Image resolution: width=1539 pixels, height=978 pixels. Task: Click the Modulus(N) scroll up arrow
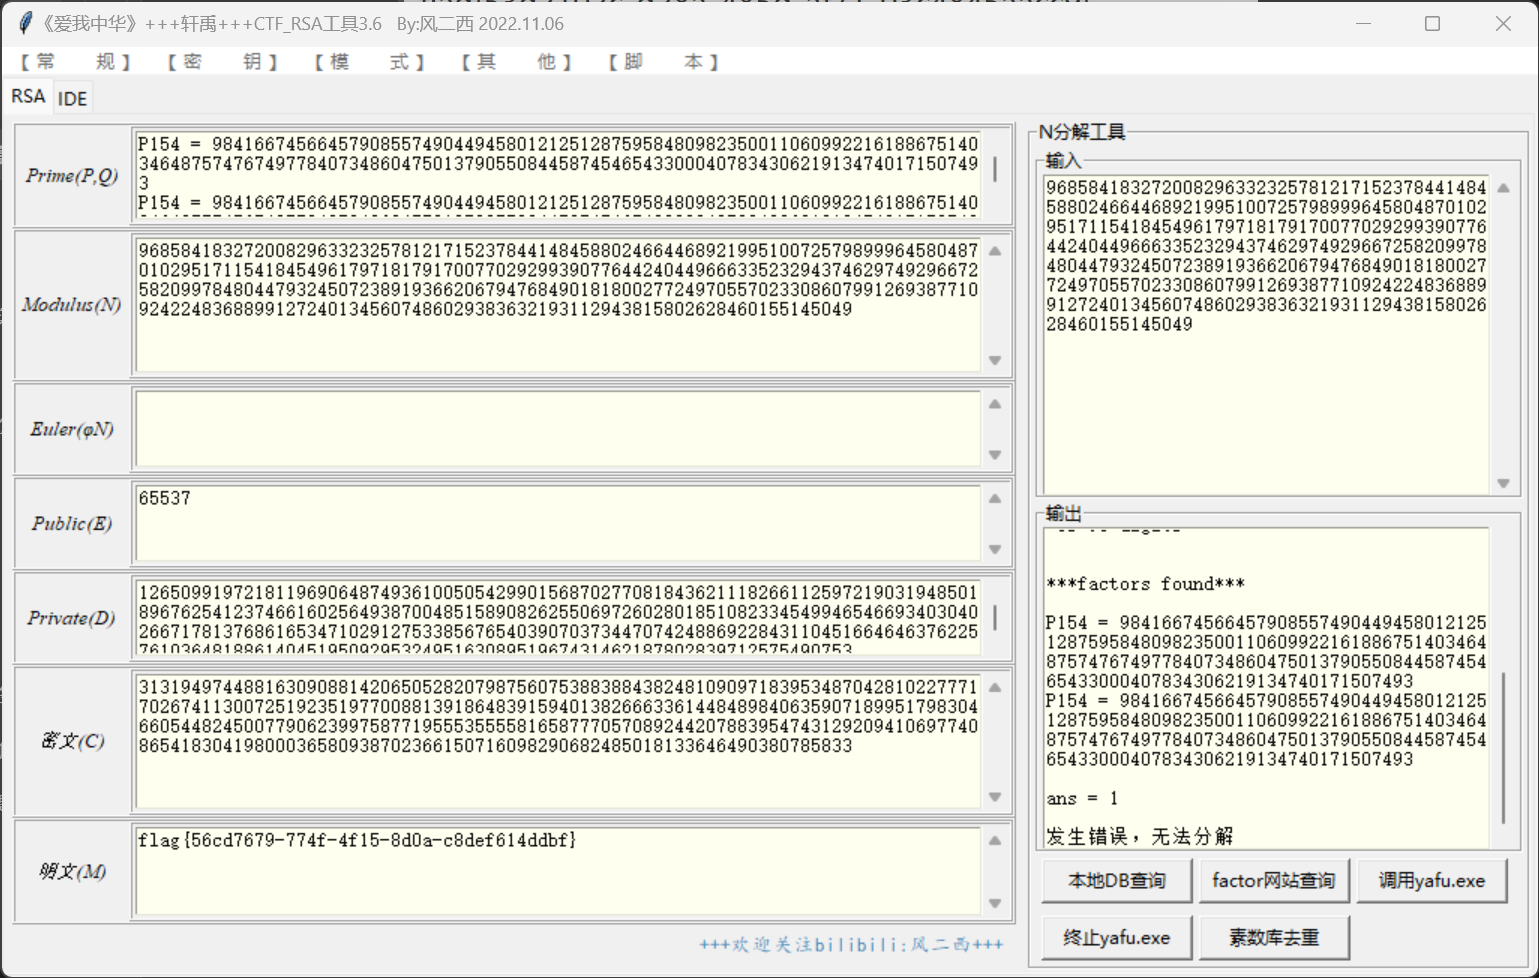pyautogui.click(x=995, y=251)
